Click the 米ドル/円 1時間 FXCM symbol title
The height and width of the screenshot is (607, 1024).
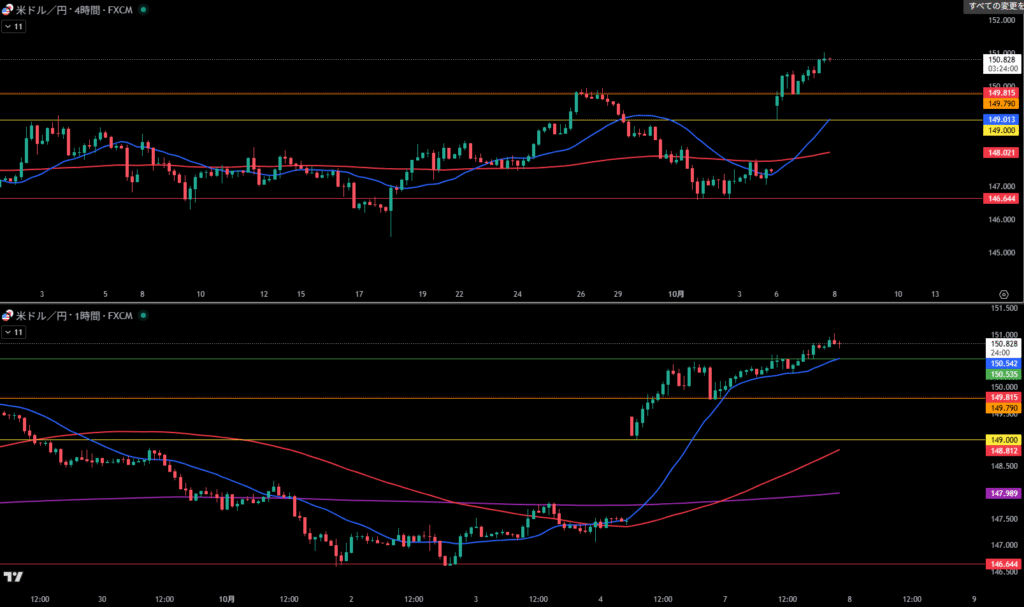75,315
